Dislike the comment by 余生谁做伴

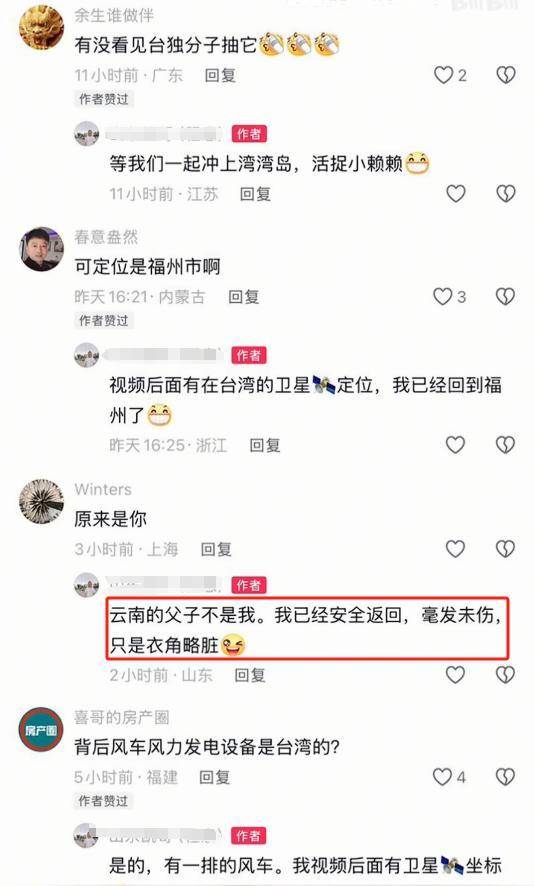click(506, 75)
